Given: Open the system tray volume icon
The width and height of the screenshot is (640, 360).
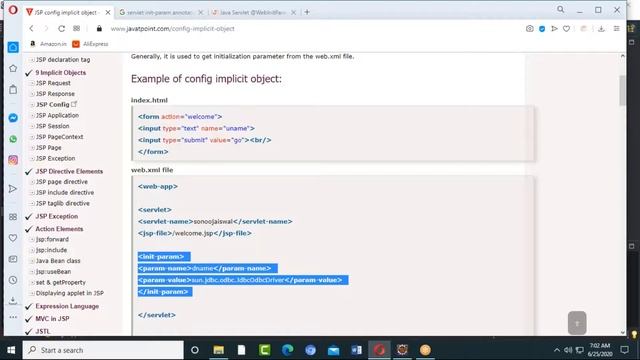Looking at the screenshot, I should pyautogui.click(x=568, y=350).
